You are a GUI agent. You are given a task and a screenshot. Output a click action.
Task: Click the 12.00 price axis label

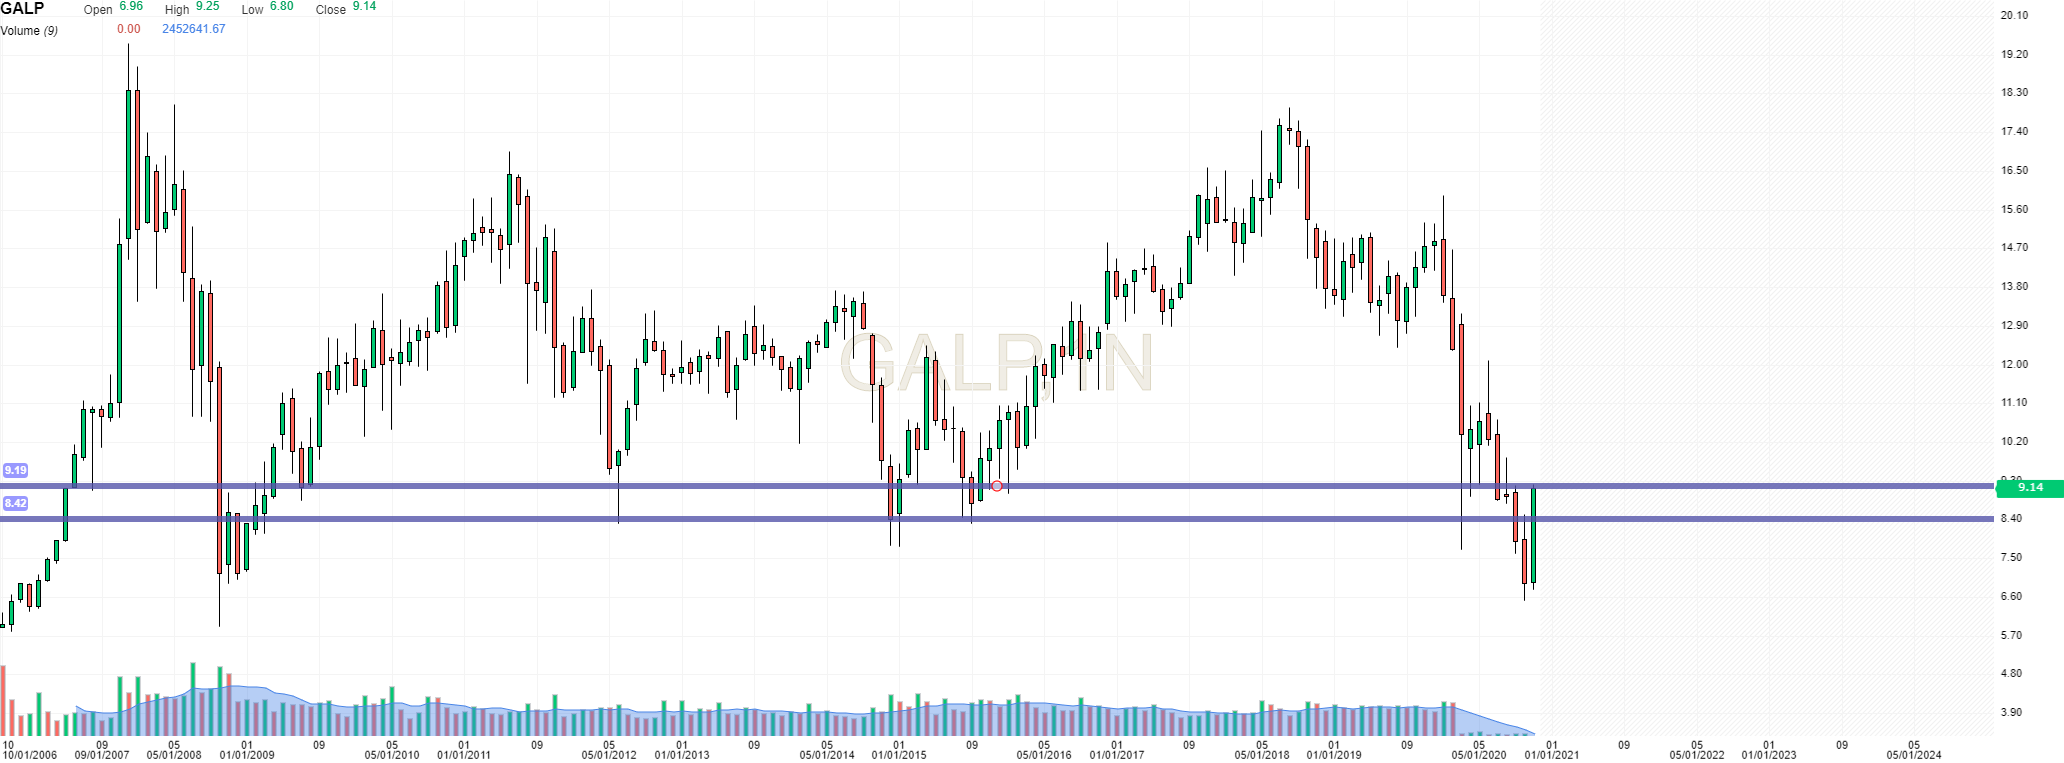click(x=2014, y=364)
